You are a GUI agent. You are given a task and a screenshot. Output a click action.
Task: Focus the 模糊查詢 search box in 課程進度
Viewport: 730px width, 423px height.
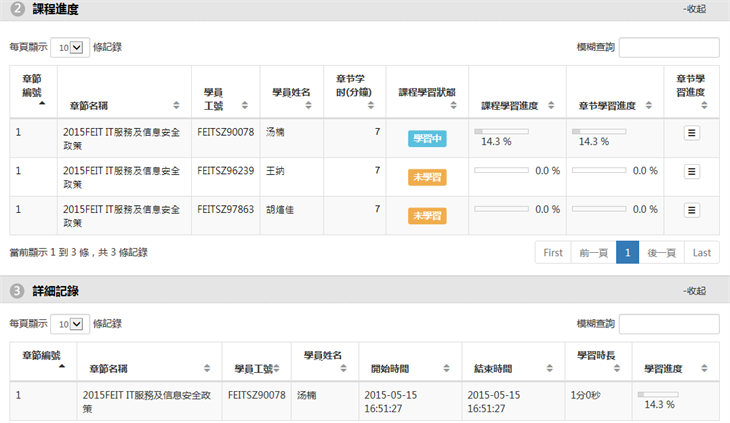click(668, 47)
